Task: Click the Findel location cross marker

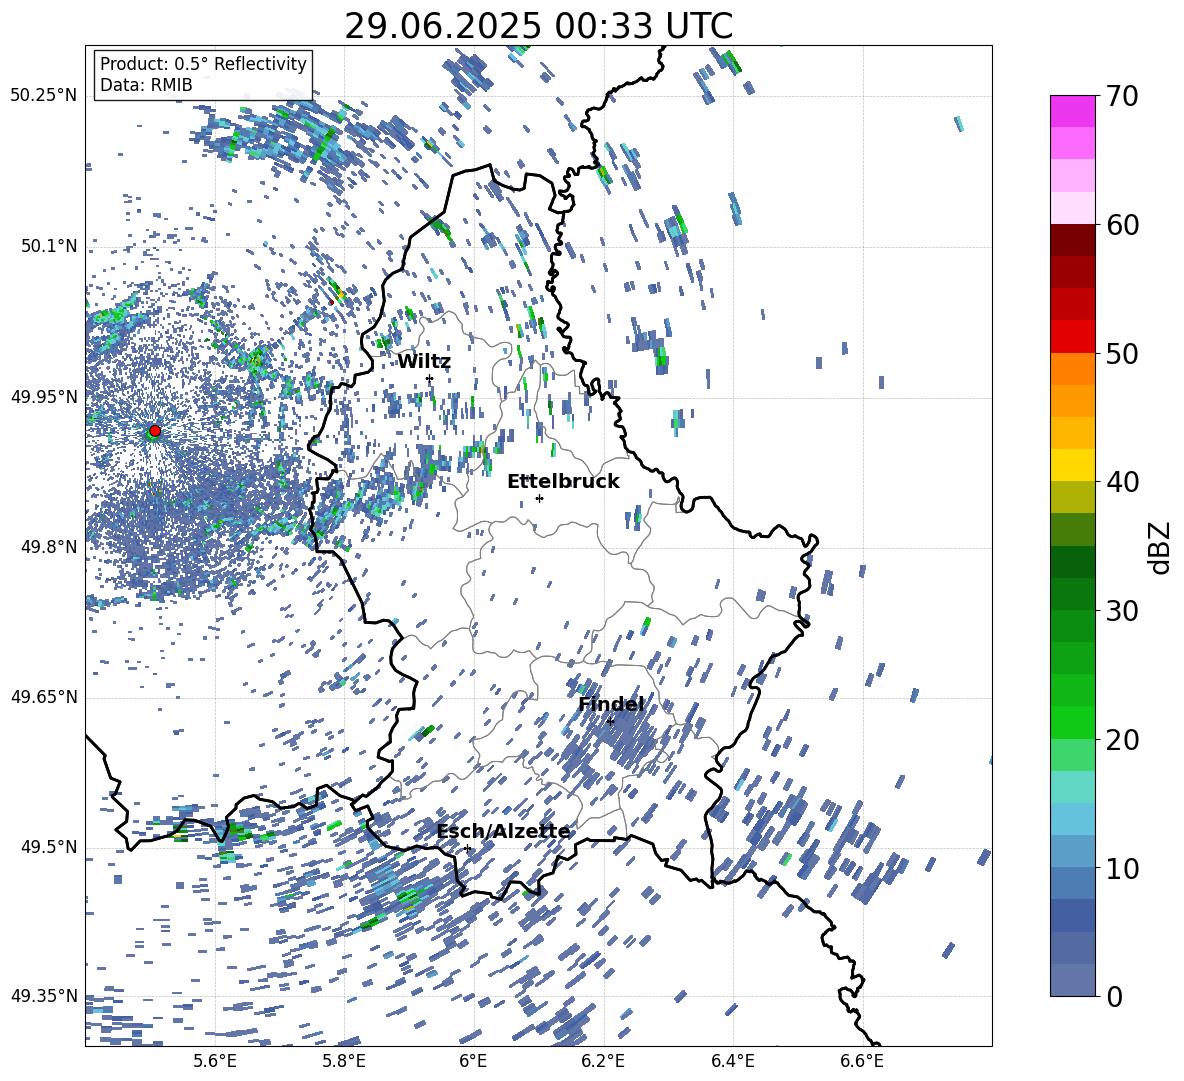Action: pyautogui.click(x=611, y=721)
